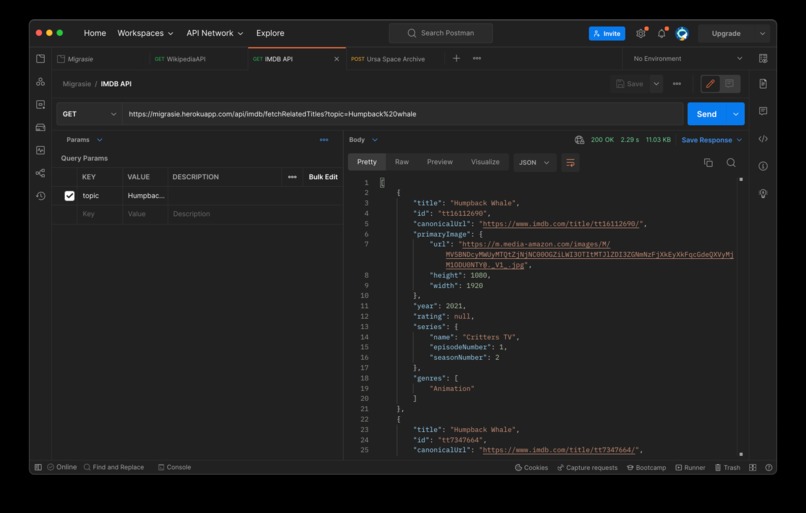
Task: Open Cookies in status bar
Action: pyautogui.click(x=531, y=467)
